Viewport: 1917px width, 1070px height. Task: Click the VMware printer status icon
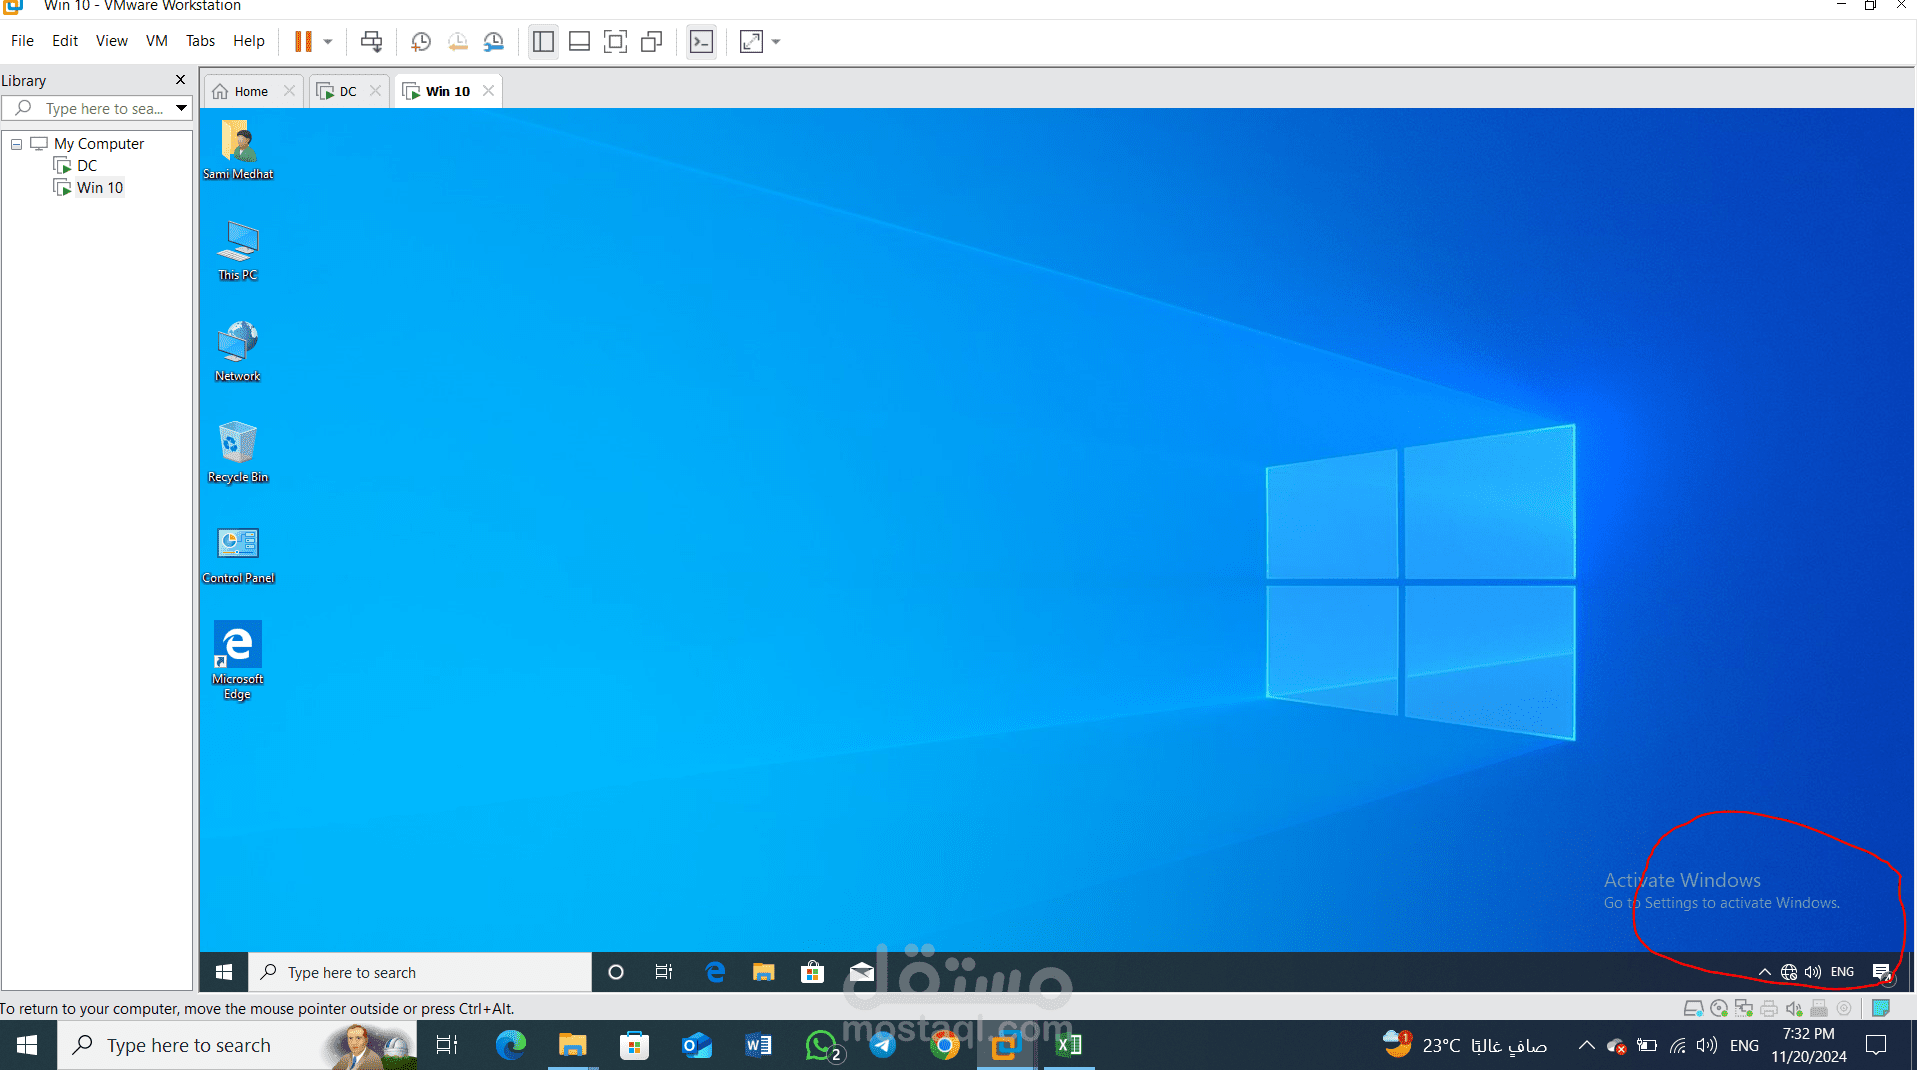(x=1769, y=1008)
